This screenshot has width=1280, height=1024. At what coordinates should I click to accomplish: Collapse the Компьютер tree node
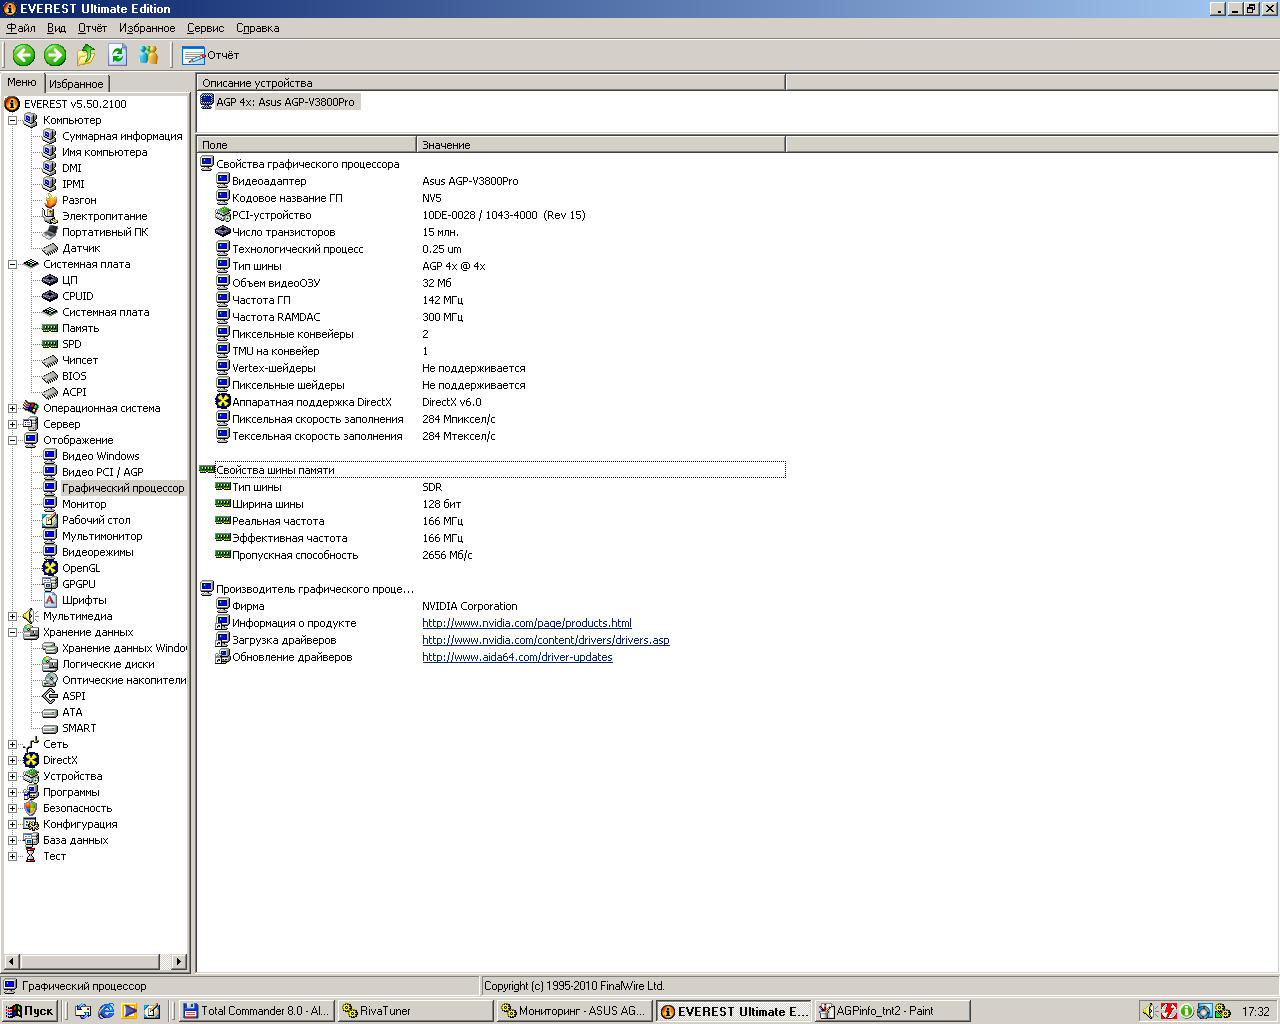tap(13, 120)
